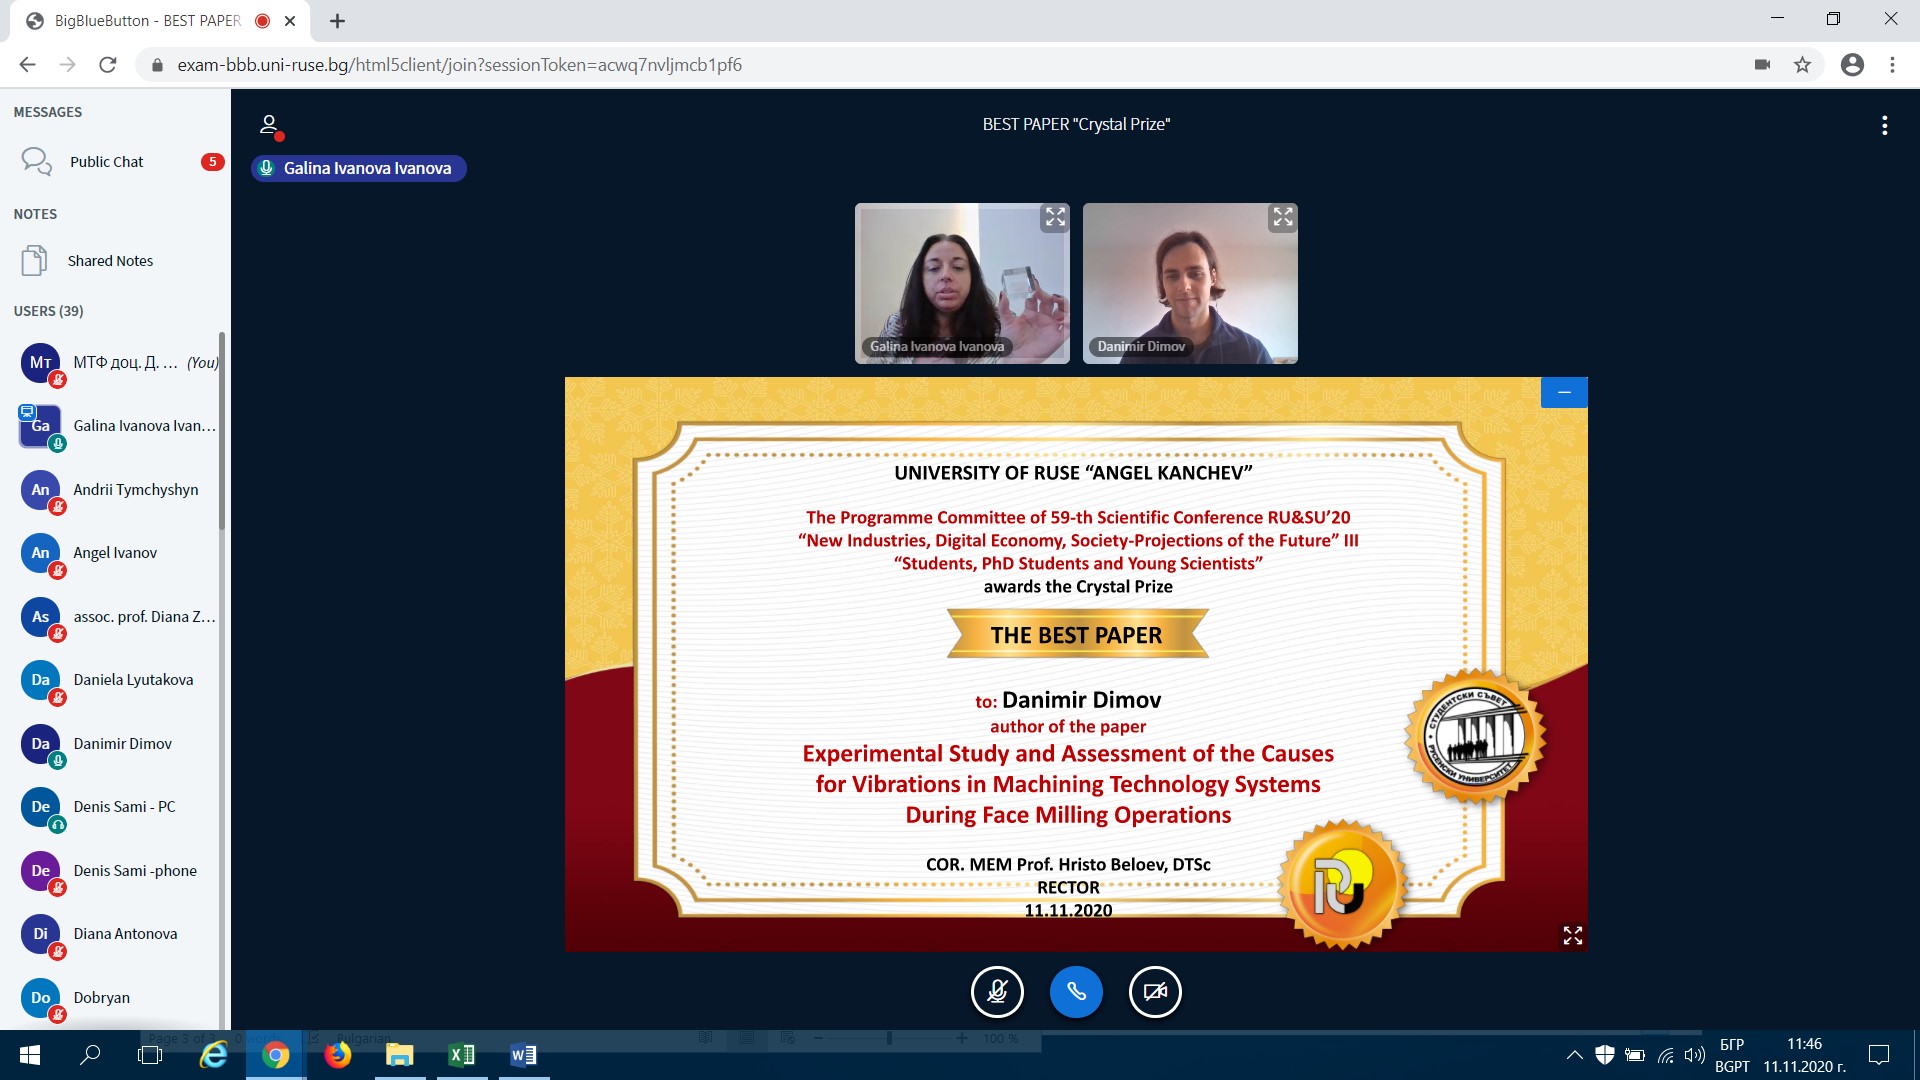
Task: Click the browser address bar URL
Action: click(460, 65)
